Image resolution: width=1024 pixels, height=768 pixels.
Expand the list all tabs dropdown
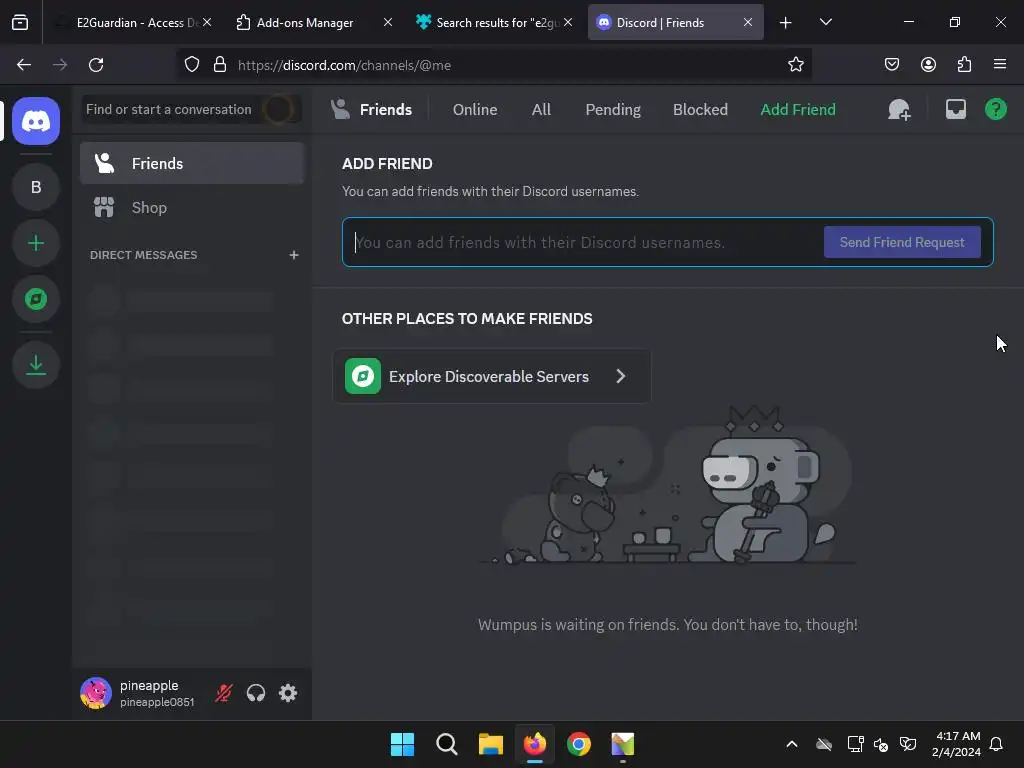coord(825,22)
